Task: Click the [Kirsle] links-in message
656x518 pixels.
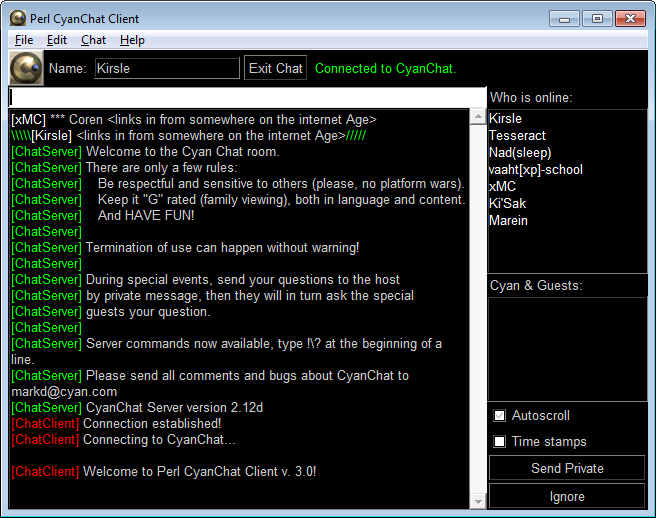Action: [x=189, y=136]
